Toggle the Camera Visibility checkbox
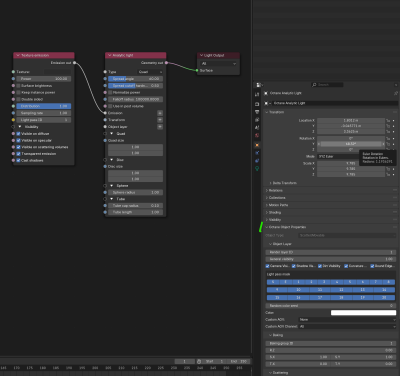The image size is (400, 376). coord(267,266)
